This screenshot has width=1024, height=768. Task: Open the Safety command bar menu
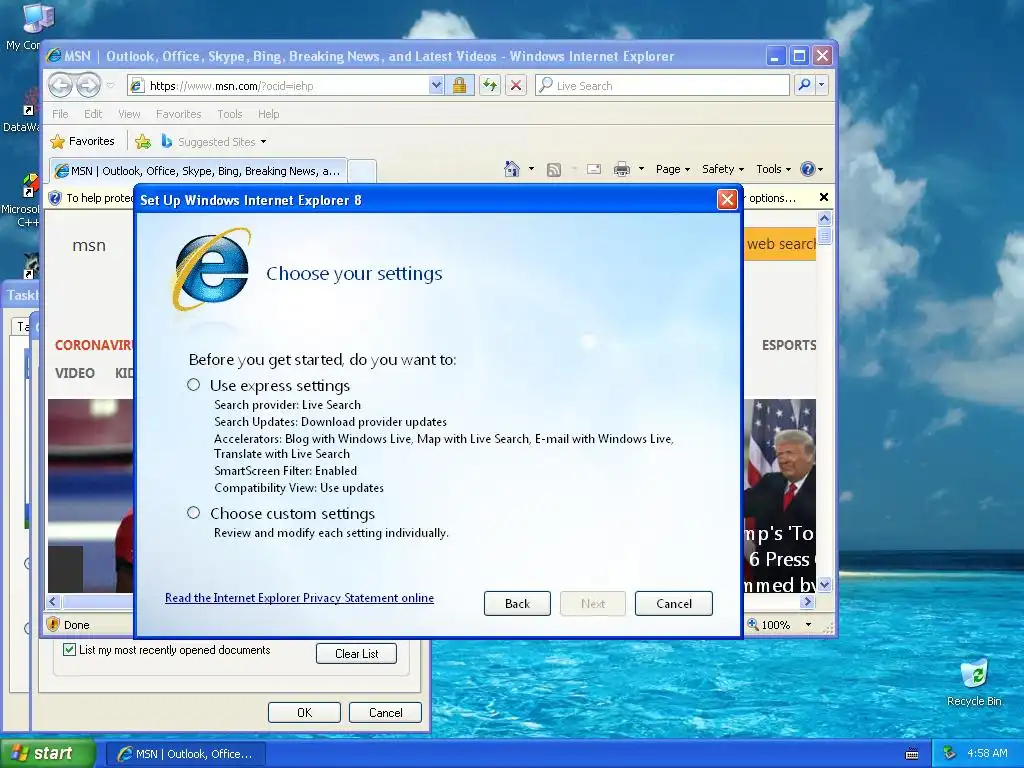723,169
